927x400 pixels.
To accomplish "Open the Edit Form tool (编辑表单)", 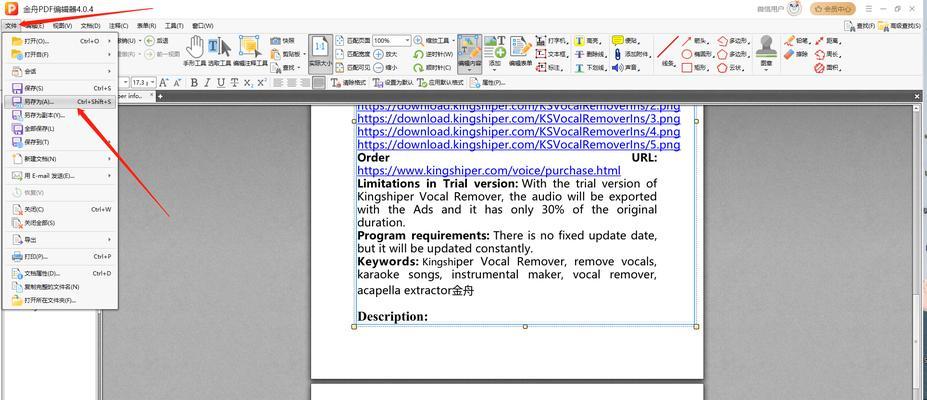I will (x=520, y=50).
